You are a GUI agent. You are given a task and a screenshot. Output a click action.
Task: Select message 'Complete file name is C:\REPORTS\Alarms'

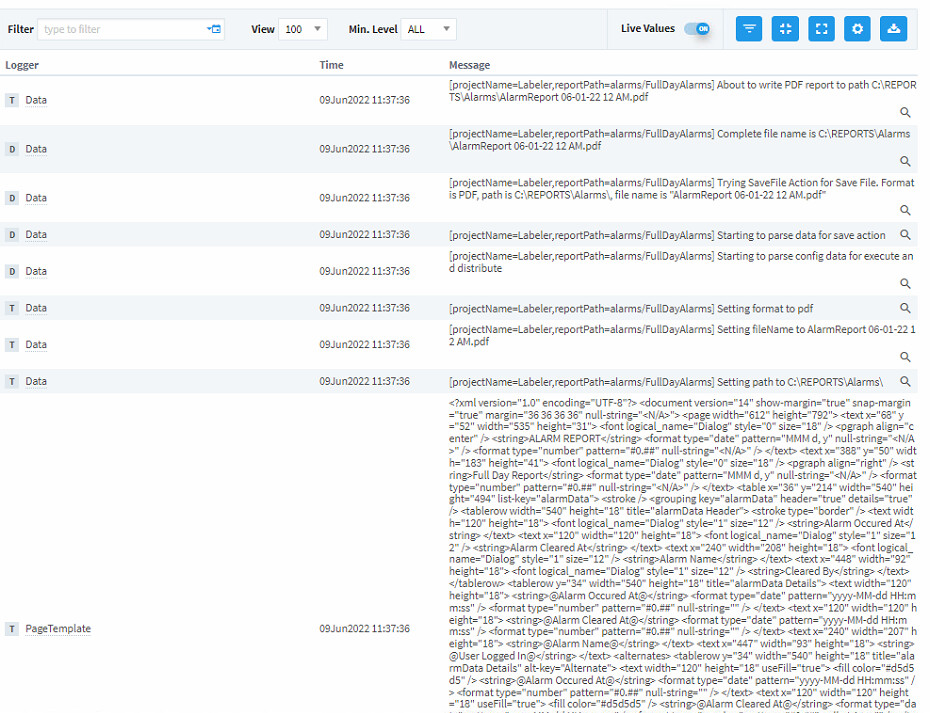[x=679, y=140]
